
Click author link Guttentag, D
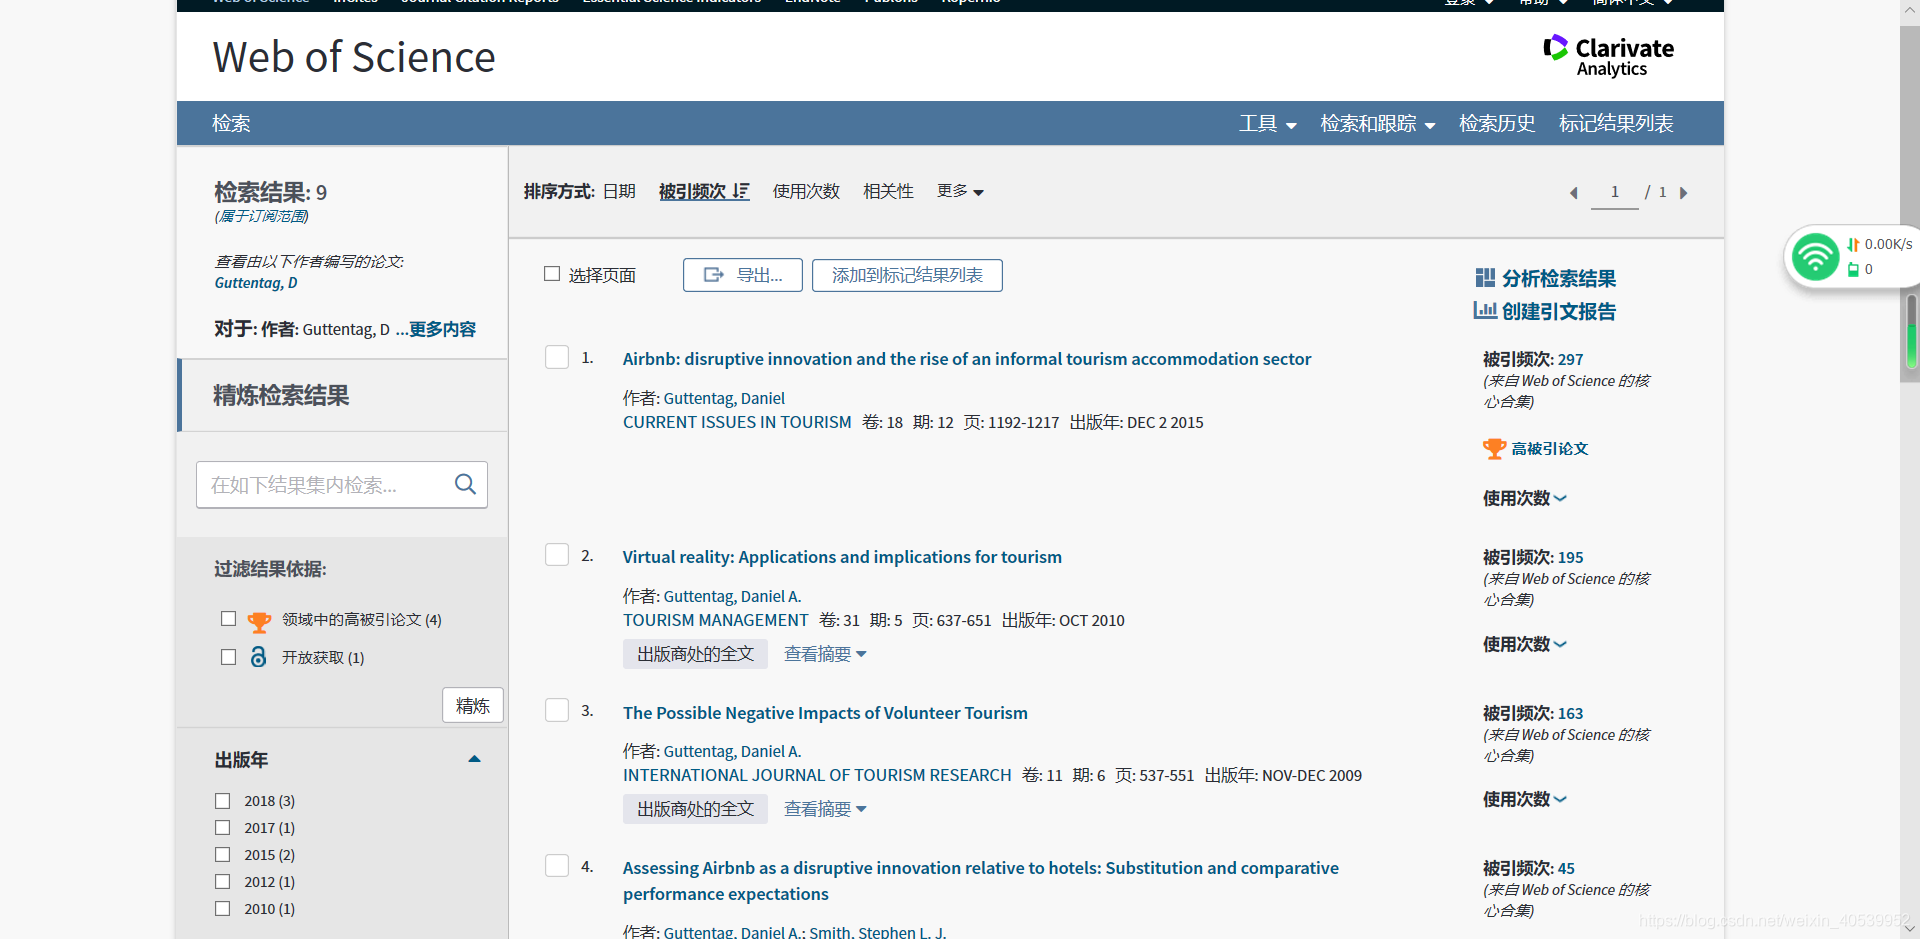256,283
